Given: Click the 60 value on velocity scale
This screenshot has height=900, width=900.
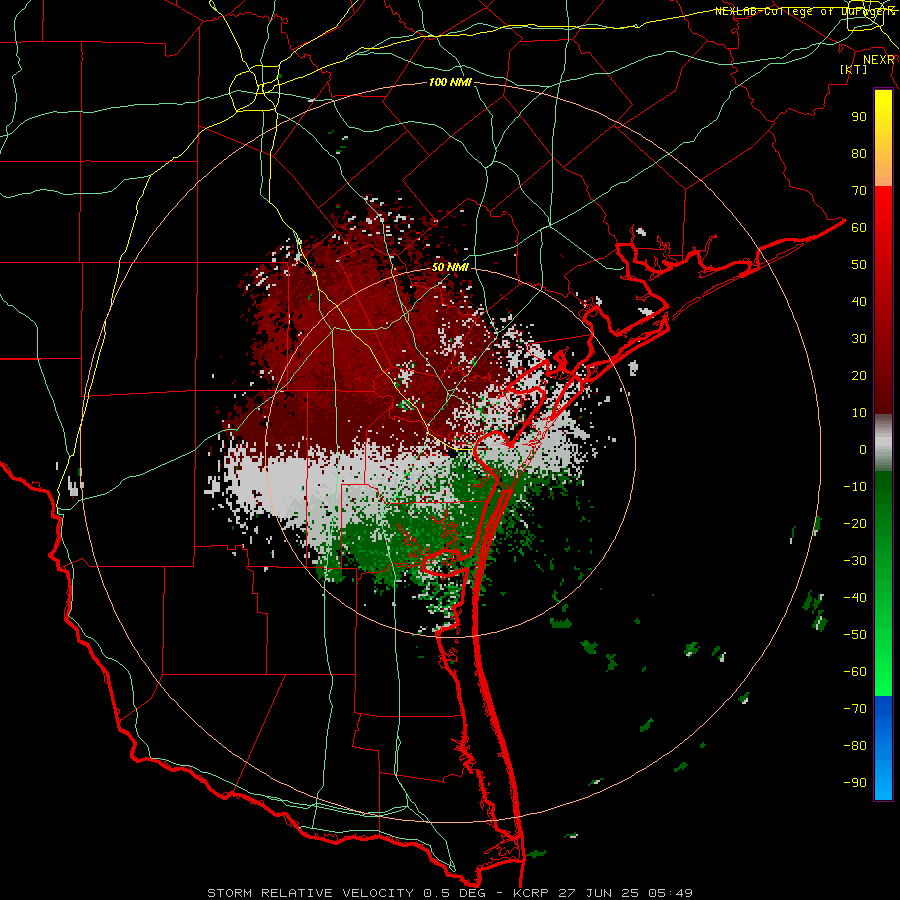Looking at the screenshot, I should (859, 228).
